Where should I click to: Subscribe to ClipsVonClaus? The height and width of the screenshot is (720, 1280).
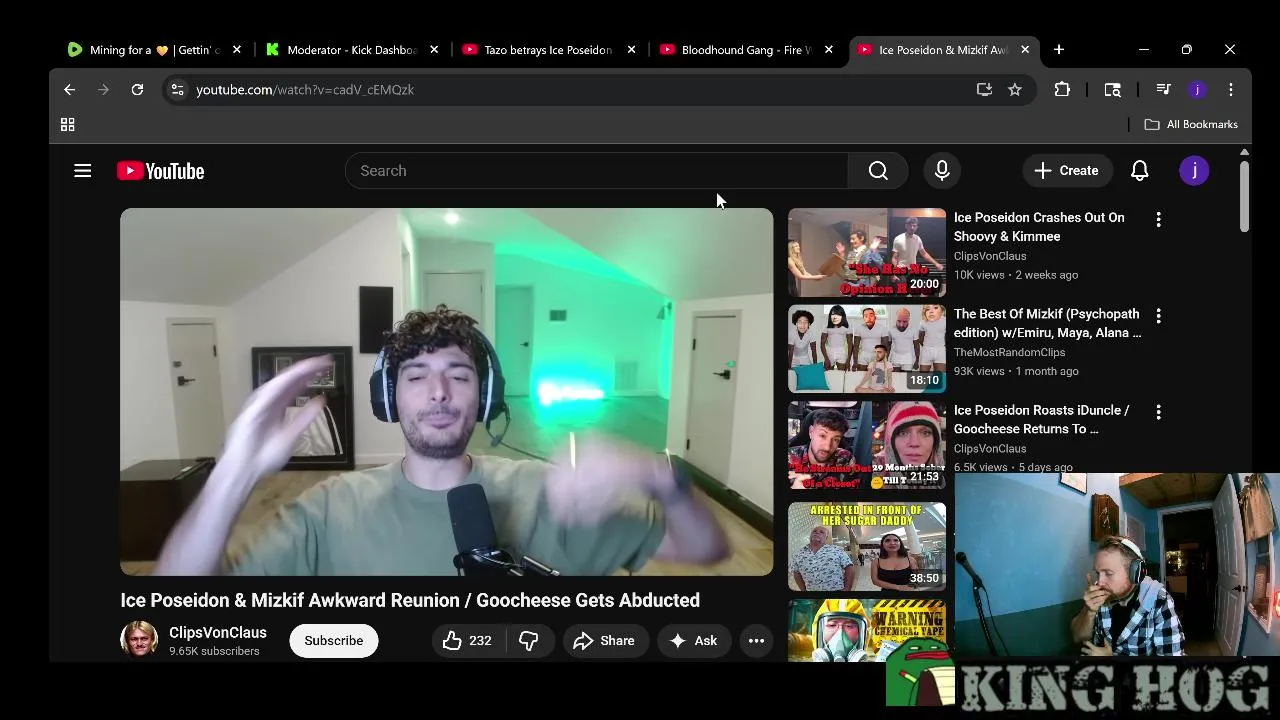tap(334, 641)
